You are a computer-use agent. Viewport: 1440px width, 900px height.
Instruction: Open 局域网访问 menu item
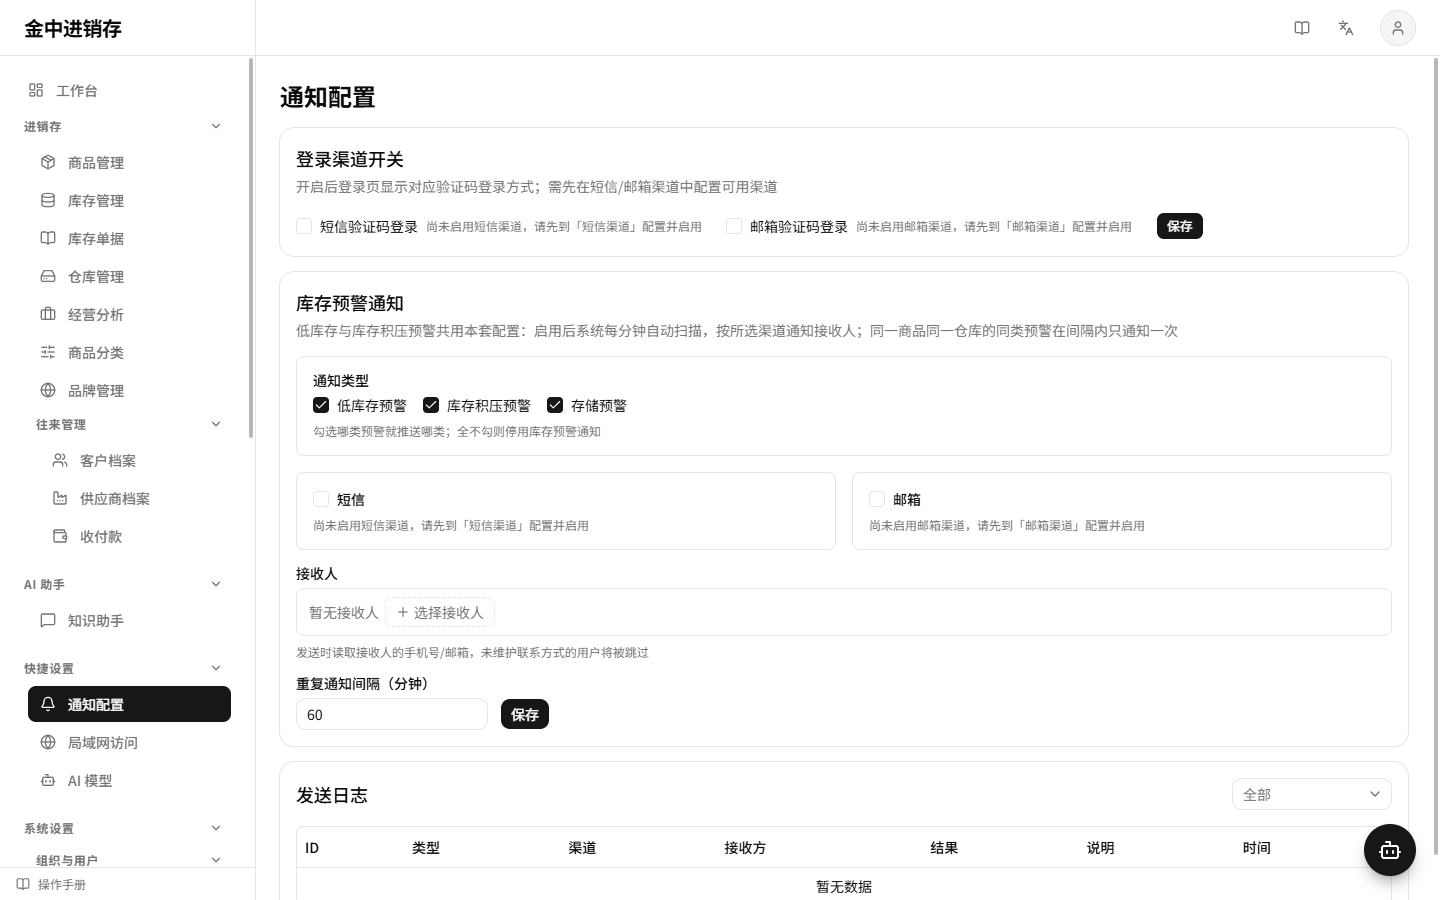tap(129, 742)
